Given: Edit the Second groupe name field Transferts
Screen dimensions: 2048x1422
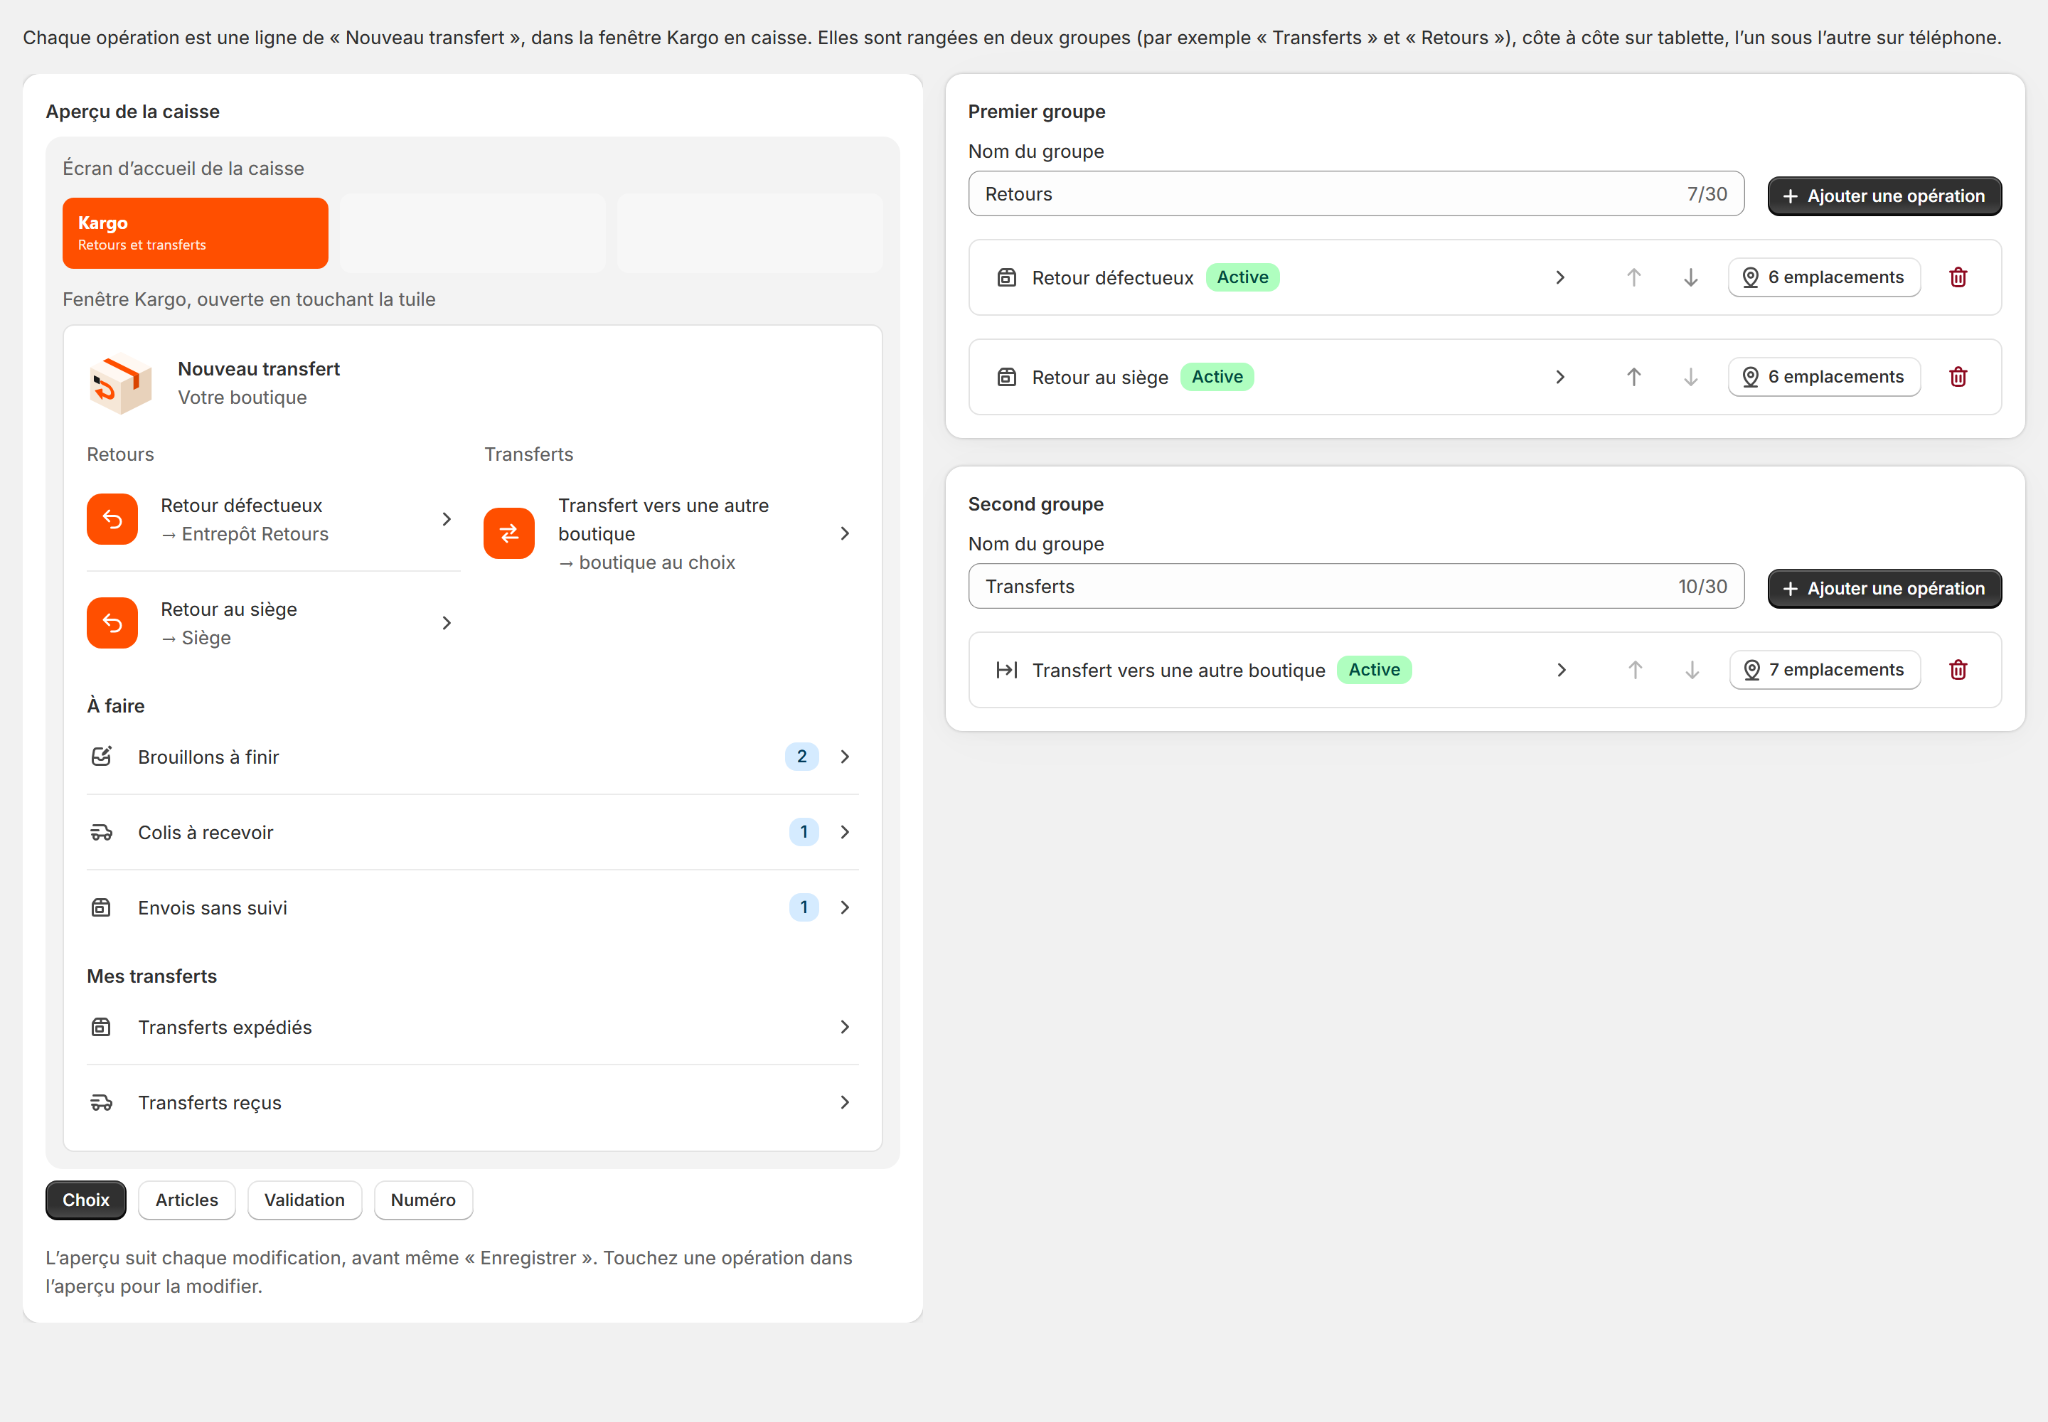Looking at the screenshot, I should point(1356,587).
